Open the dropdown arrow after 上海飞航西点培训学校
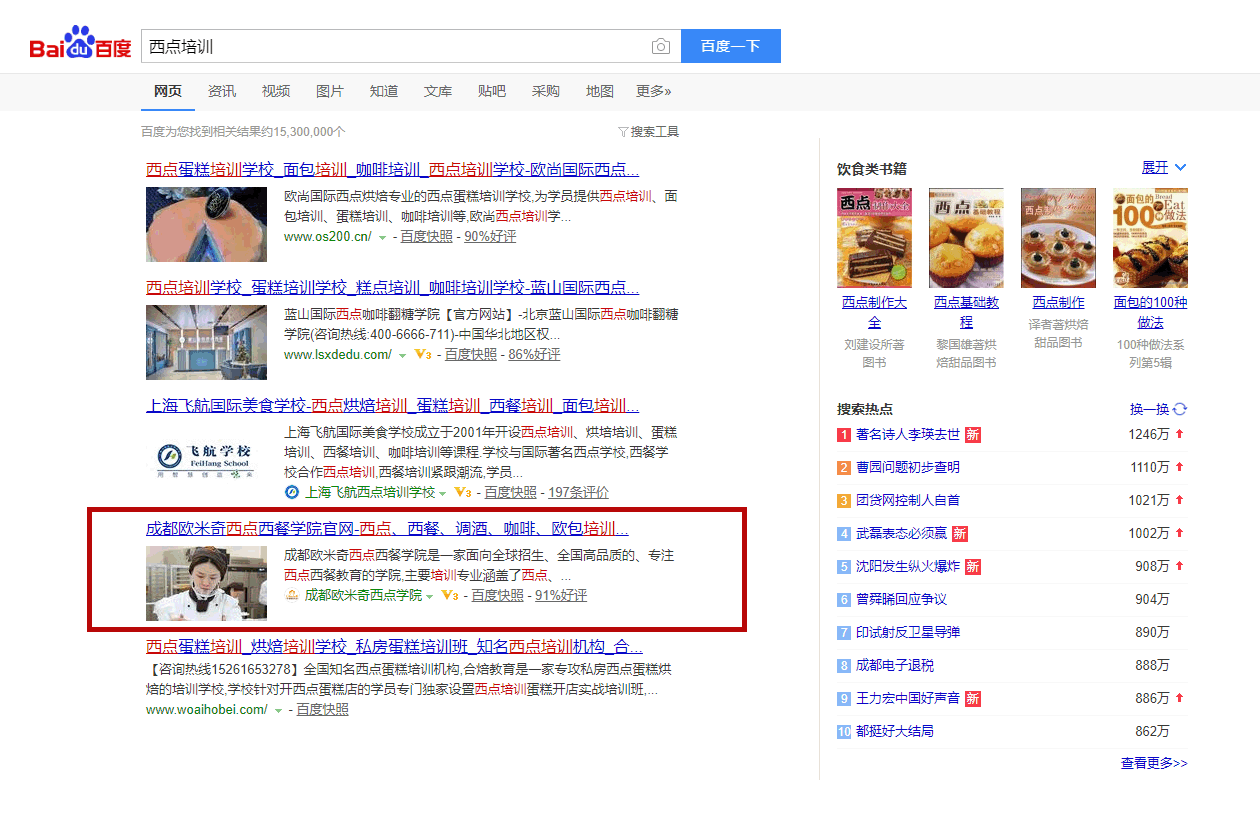This screenshot has height=823, width=1260. 442,493
